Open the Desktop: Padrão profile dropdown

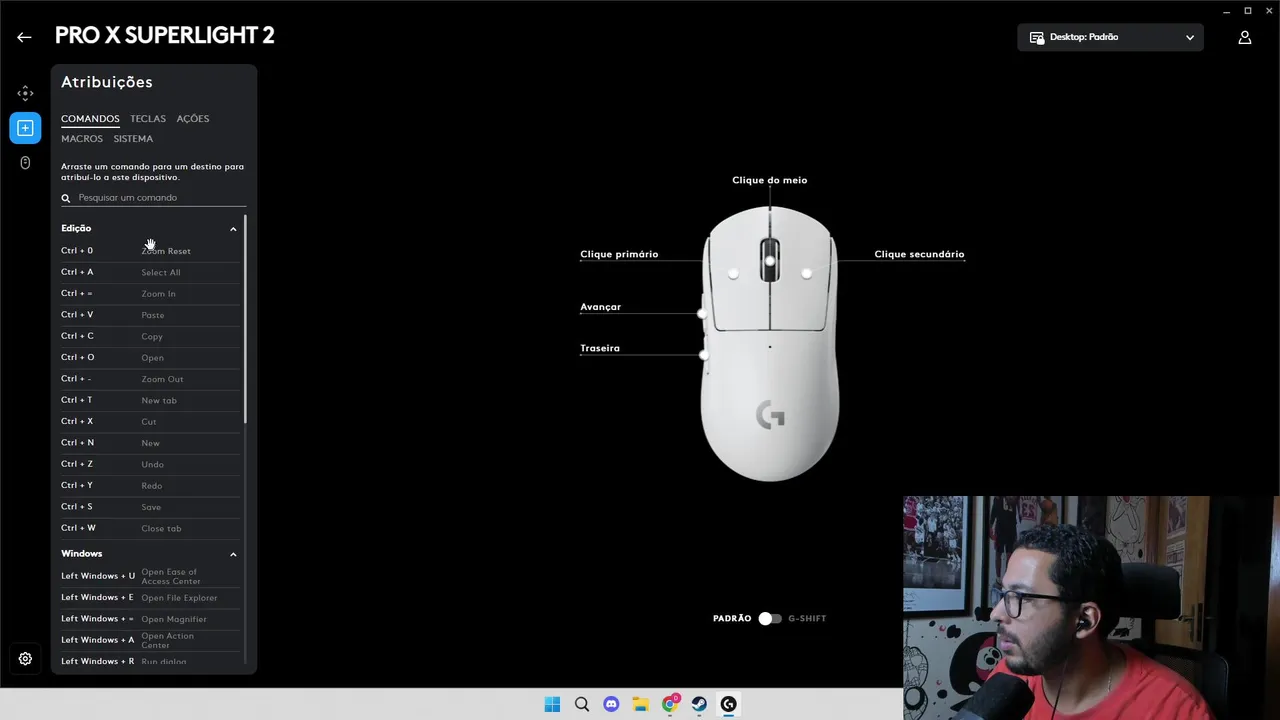[1110, 37]
